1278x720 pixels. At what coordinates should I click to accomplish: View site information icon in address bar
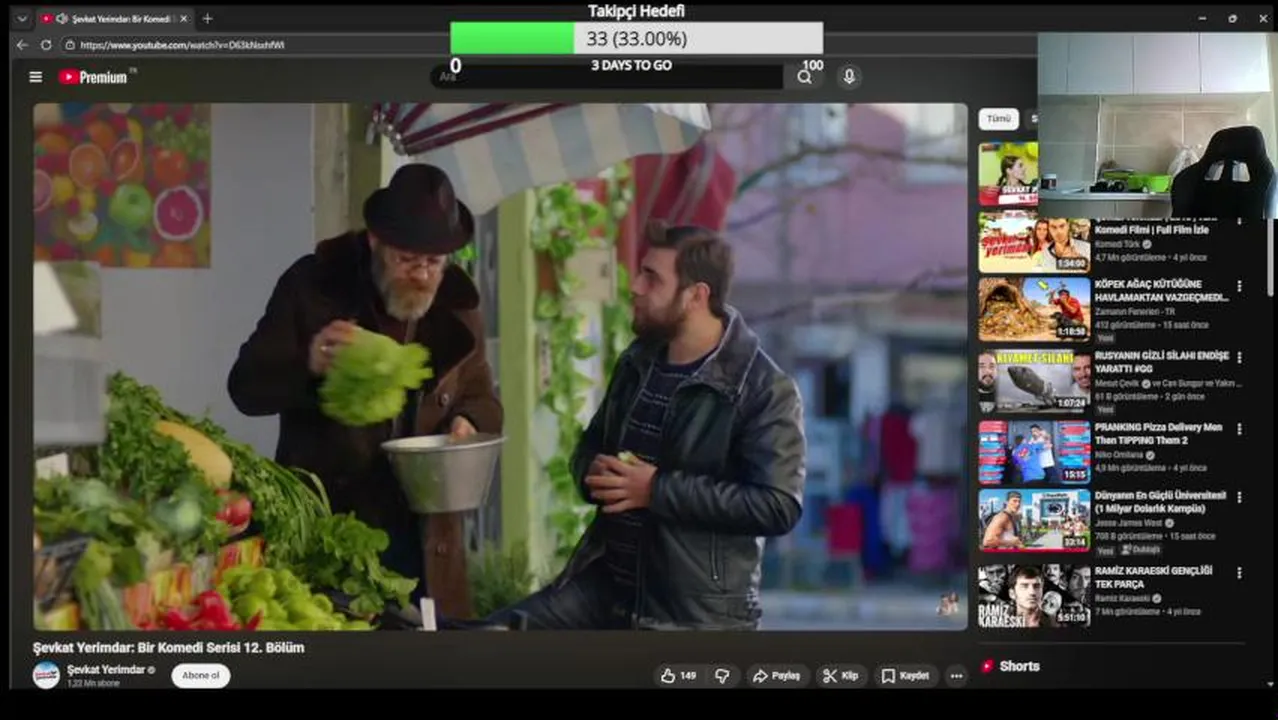(x=70, y=45)
